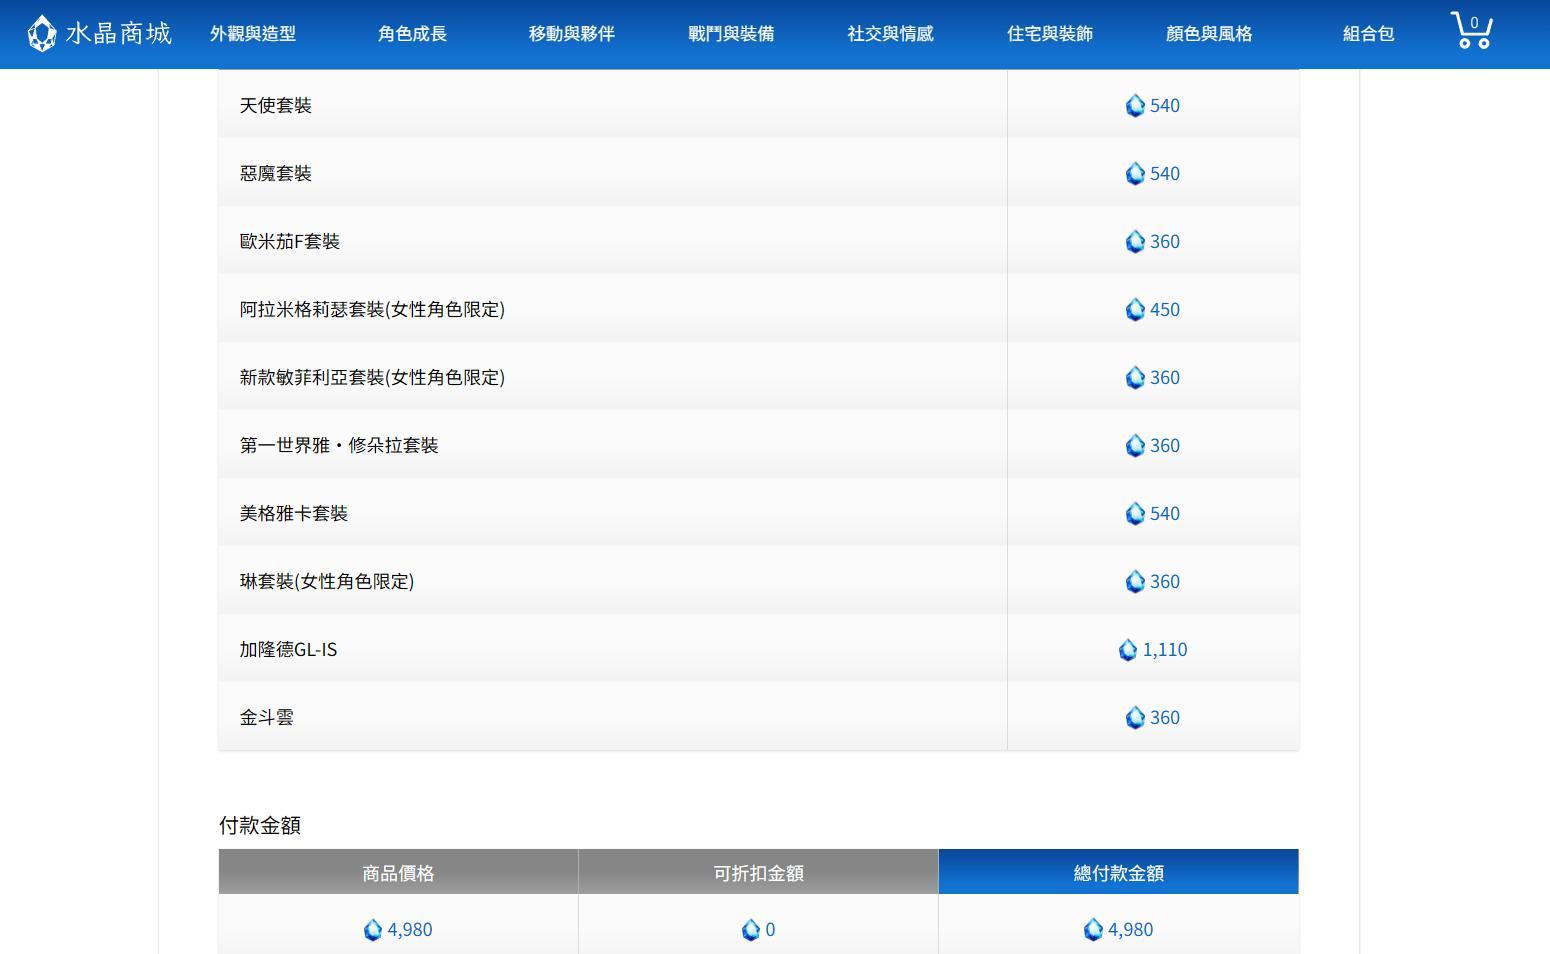The width and height of the screenshot is (1550, 954).
Task: Click the 天使套裝 item name
Action: (x=276, y=105)
